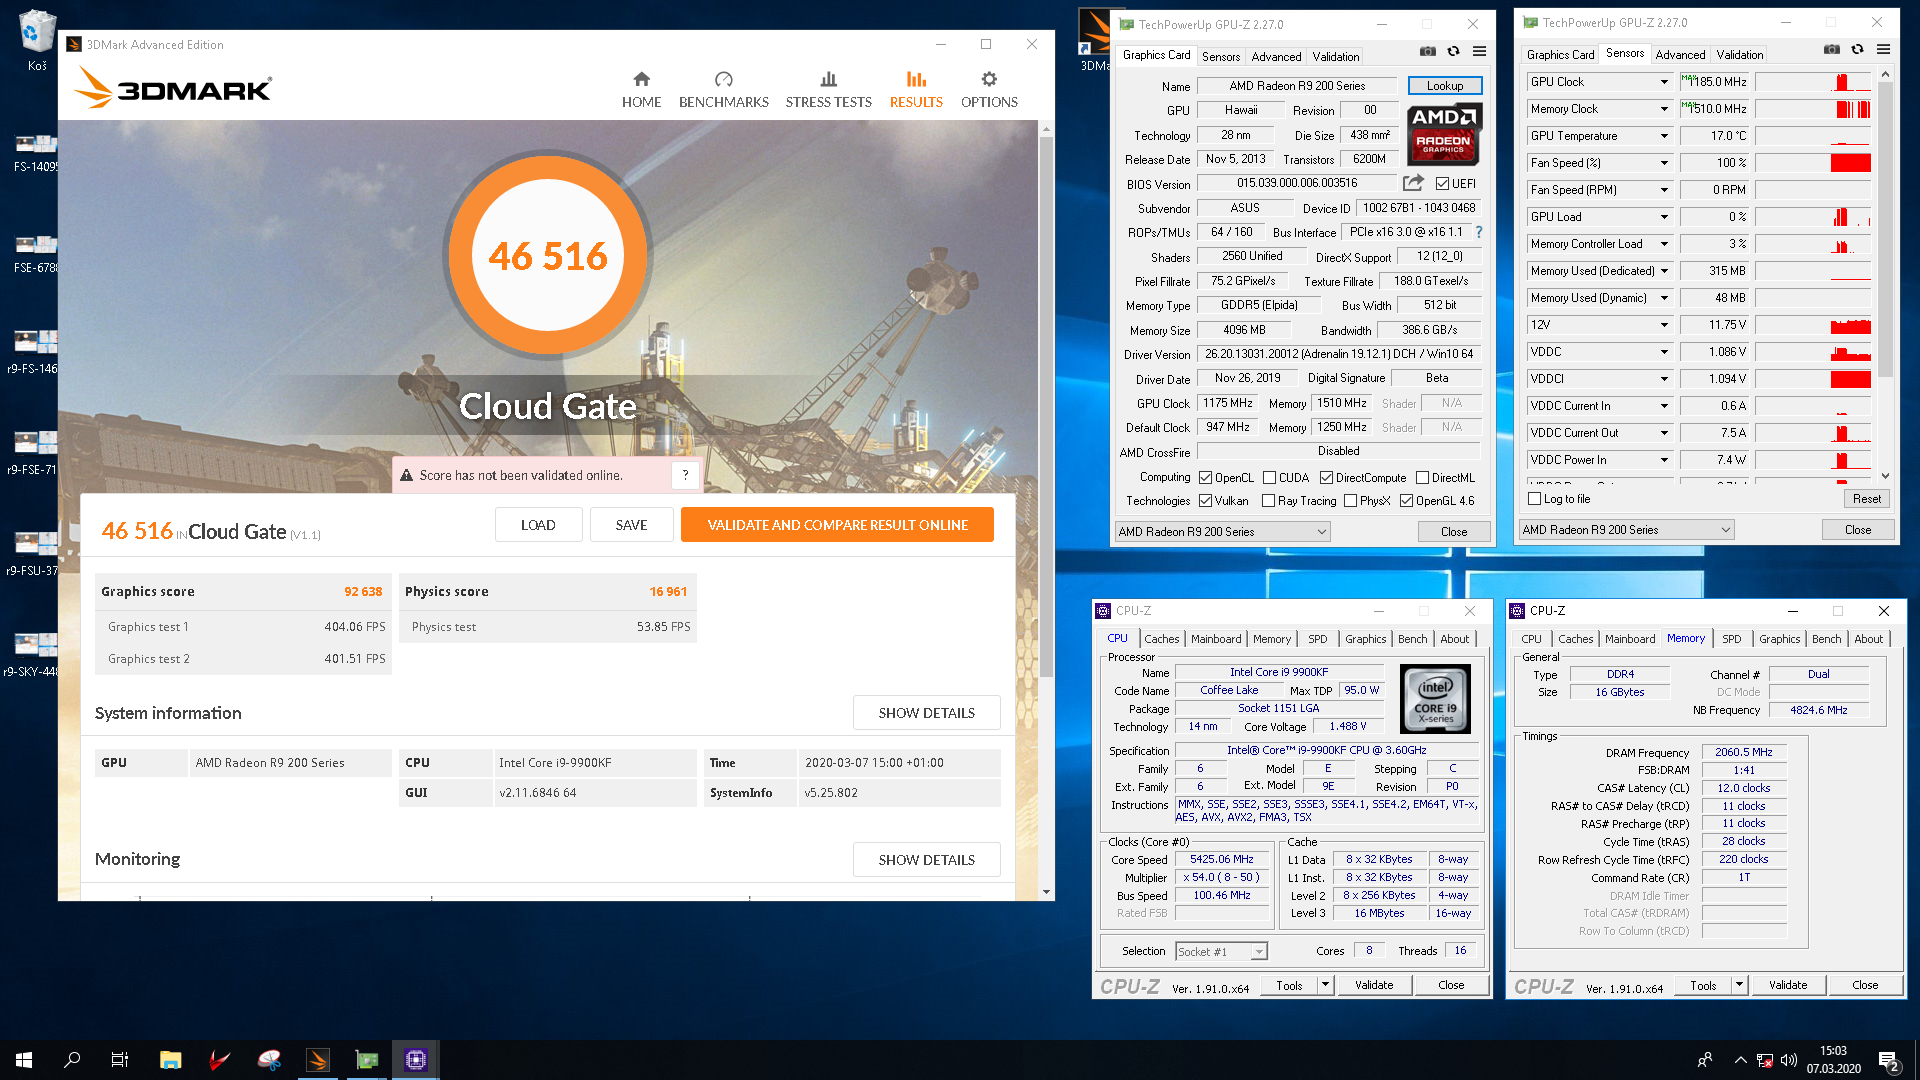Open Task View on taskbar
Viewport: 1920px width, 1080px height.
pyautogui.click(x=120, y=1060)
